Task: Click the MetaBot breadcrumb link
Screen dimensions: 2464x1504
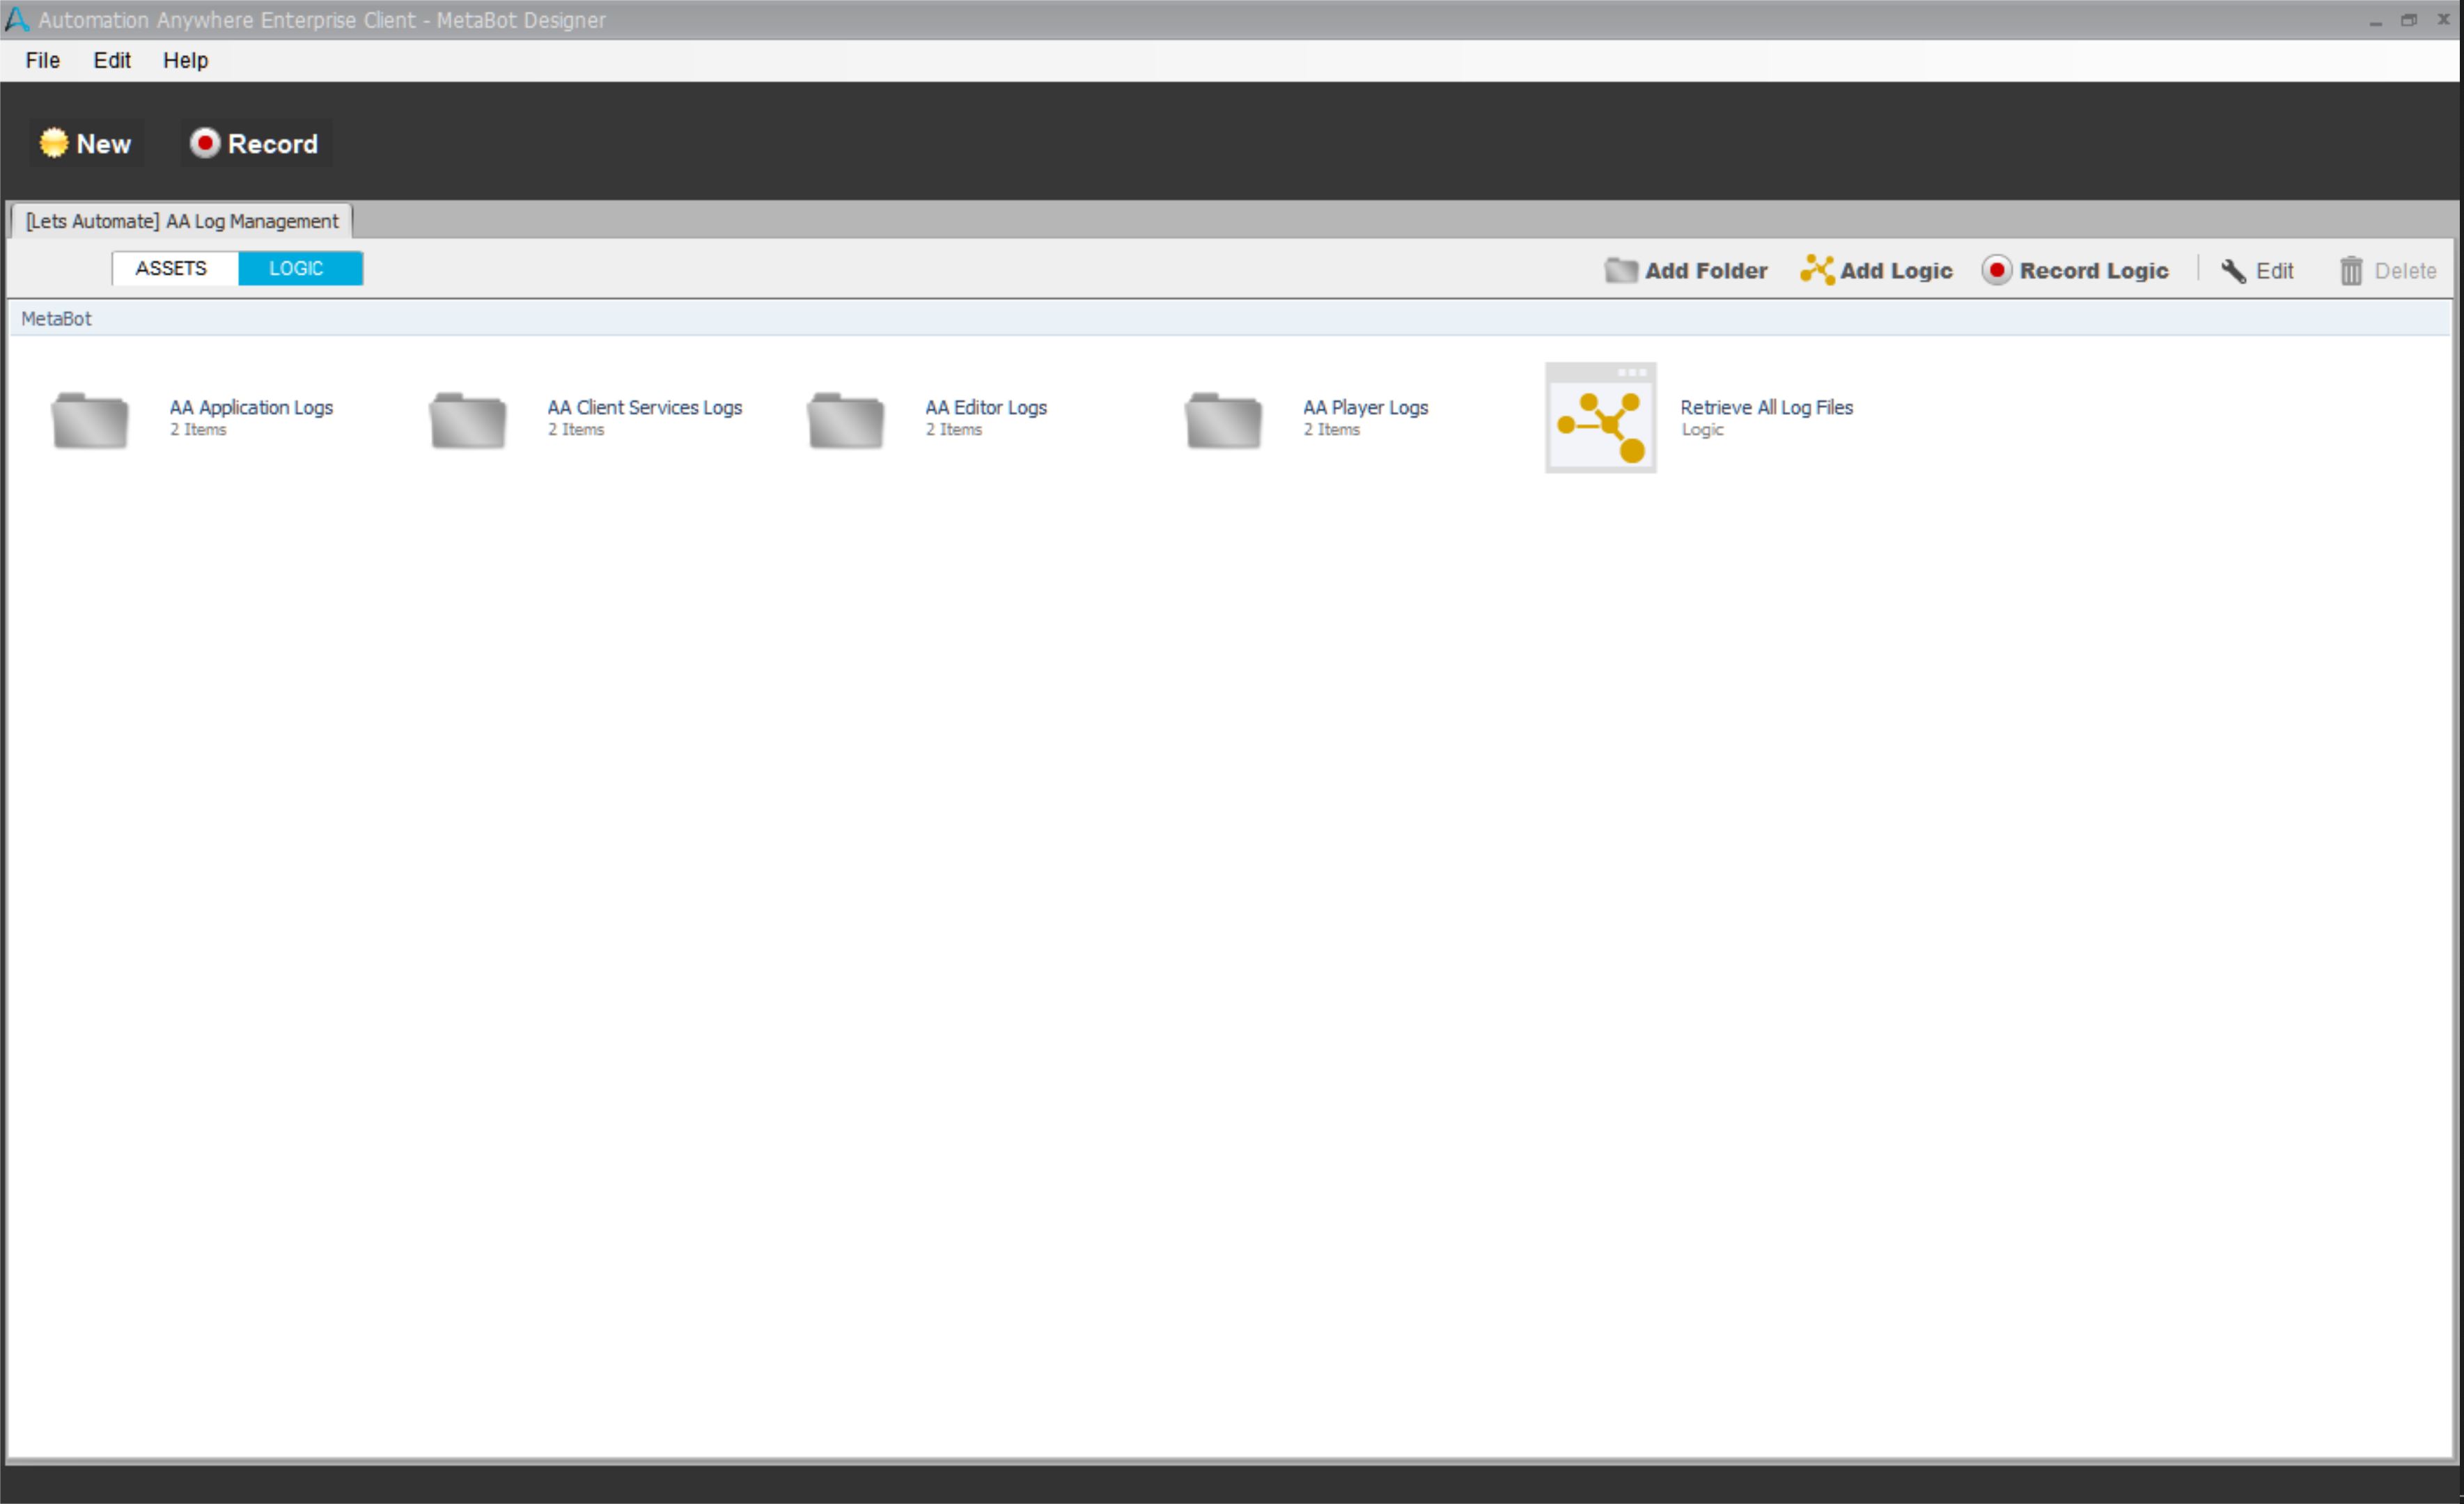Action: 56,319
